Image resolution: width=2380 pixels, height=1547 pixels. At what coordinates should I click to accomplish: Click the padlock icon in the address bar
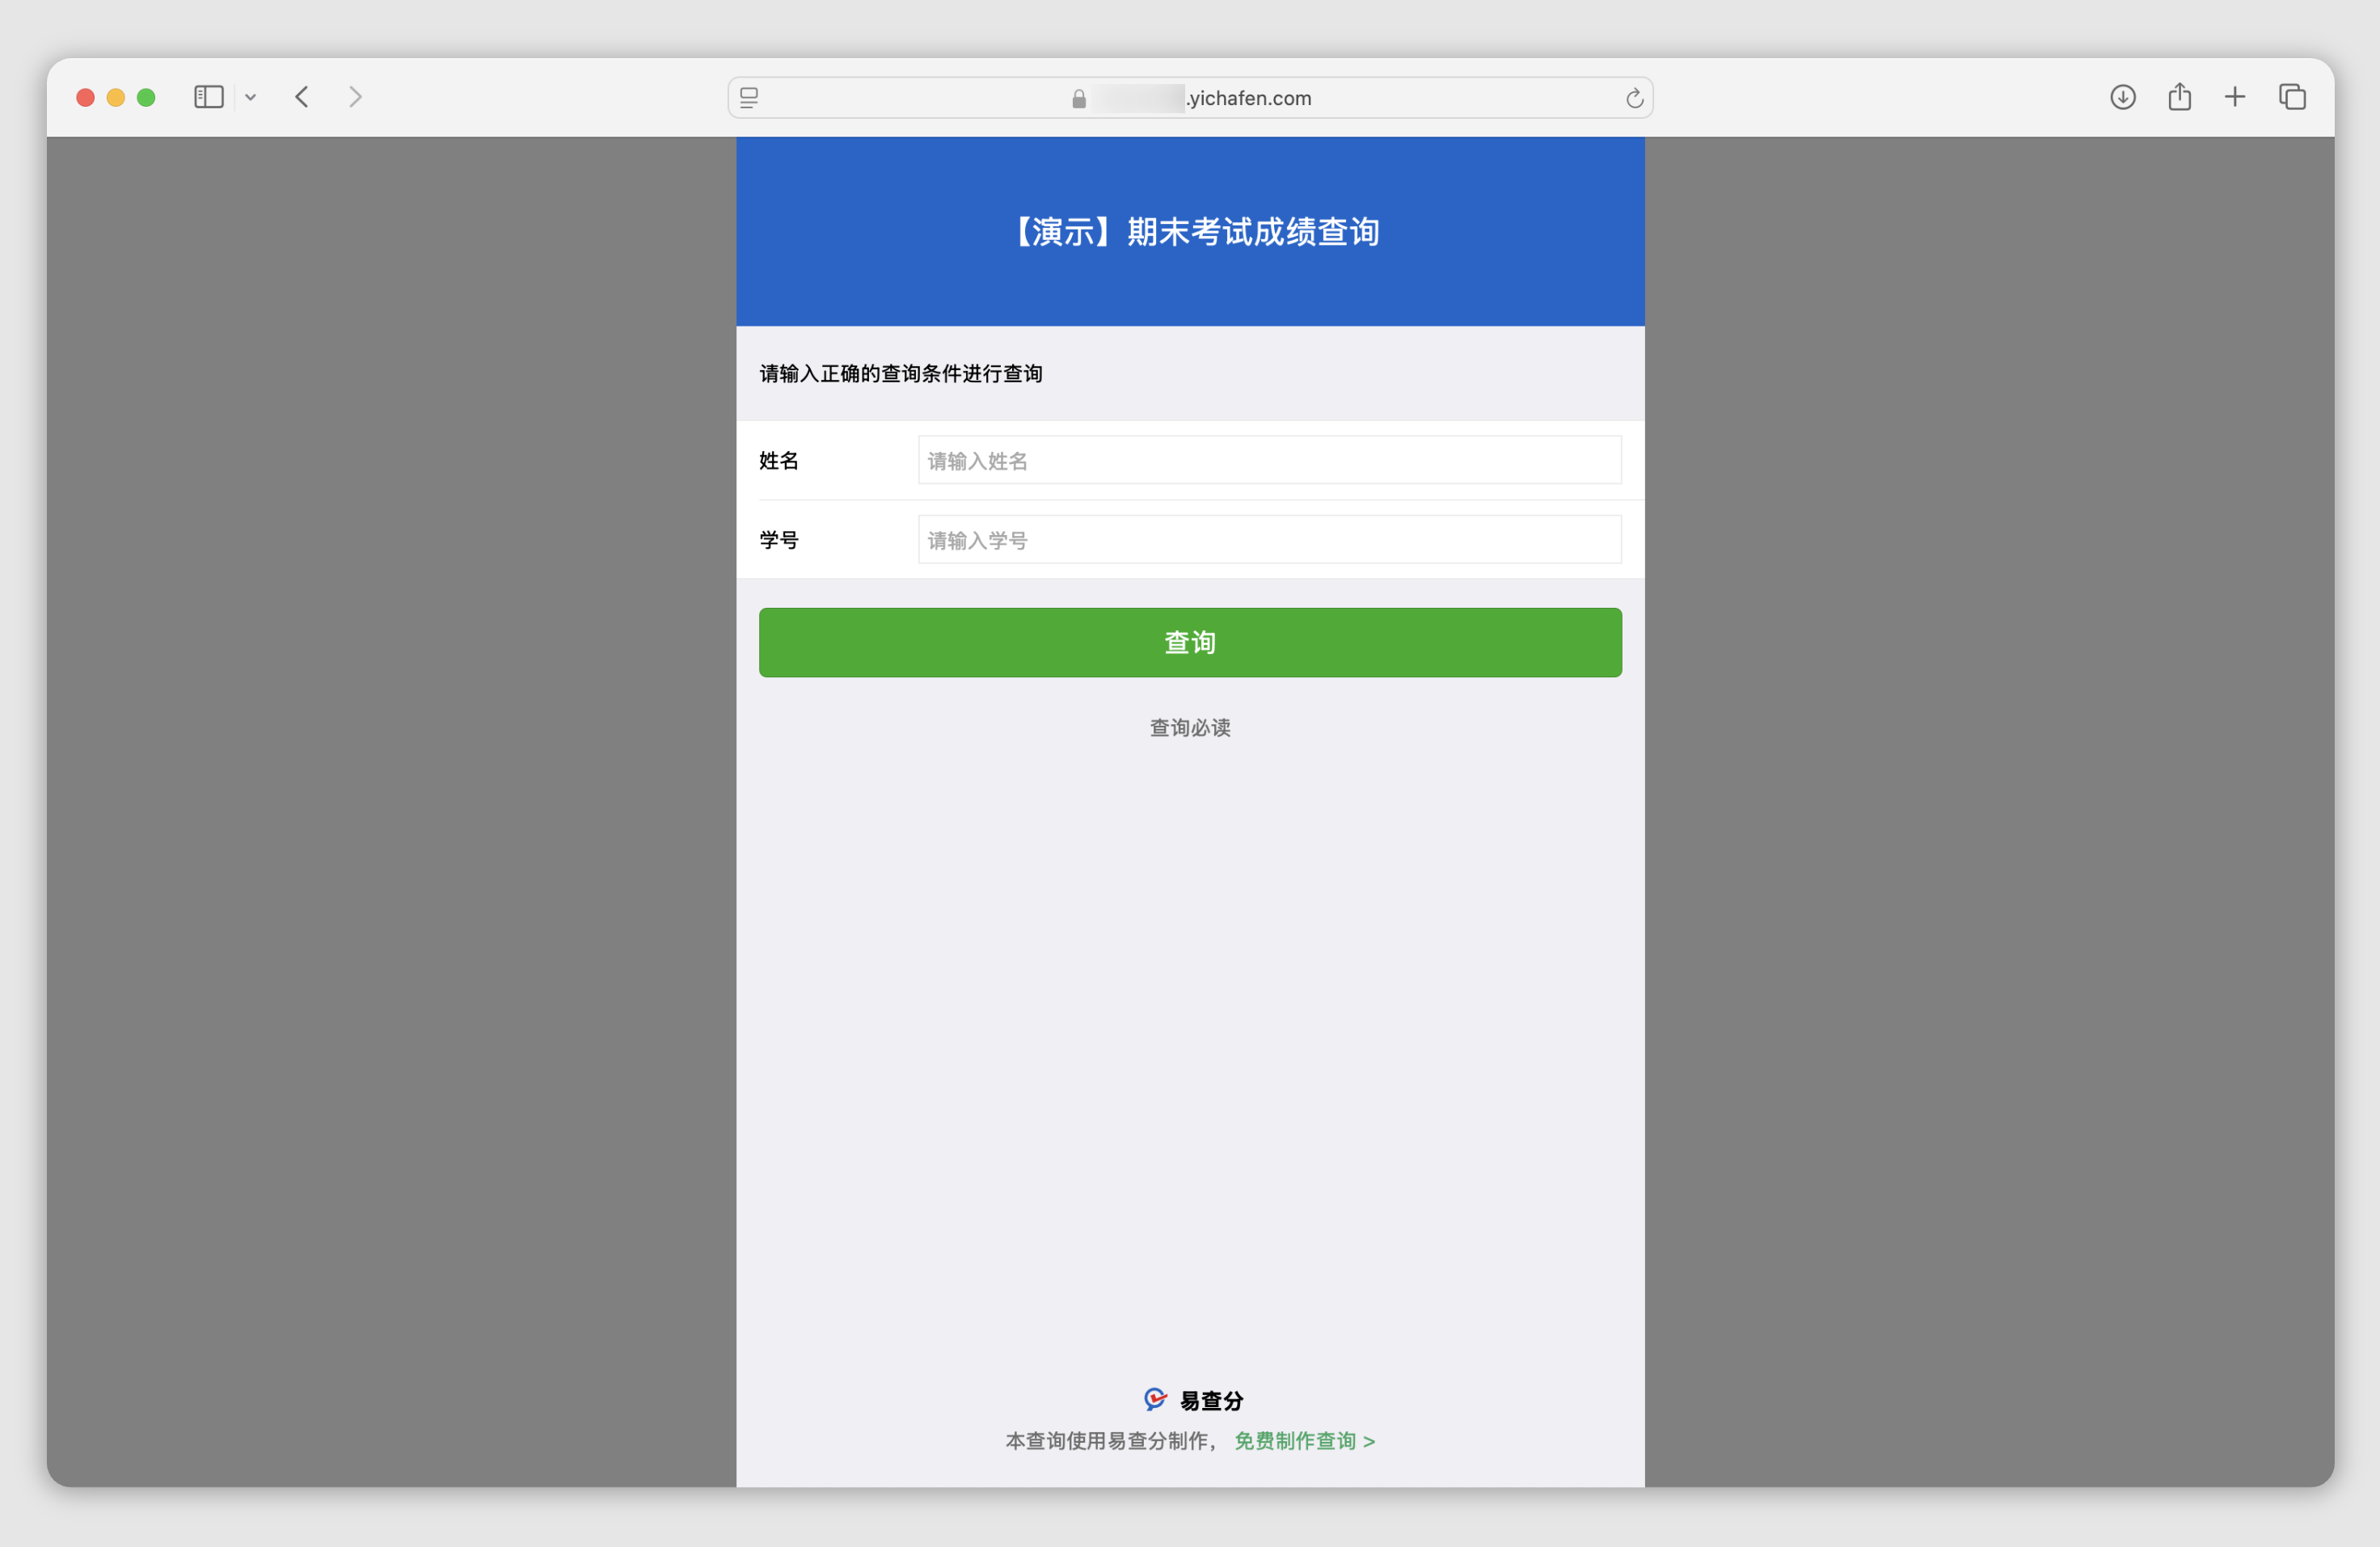(1079, 98)
